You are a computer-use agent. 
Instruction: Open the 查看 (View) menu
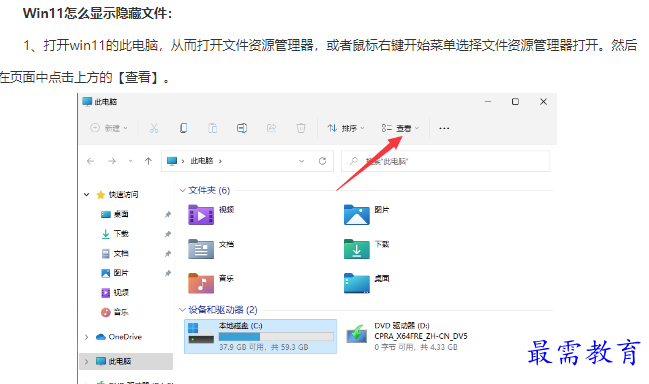pyautogui.click(x=400, y=128)
